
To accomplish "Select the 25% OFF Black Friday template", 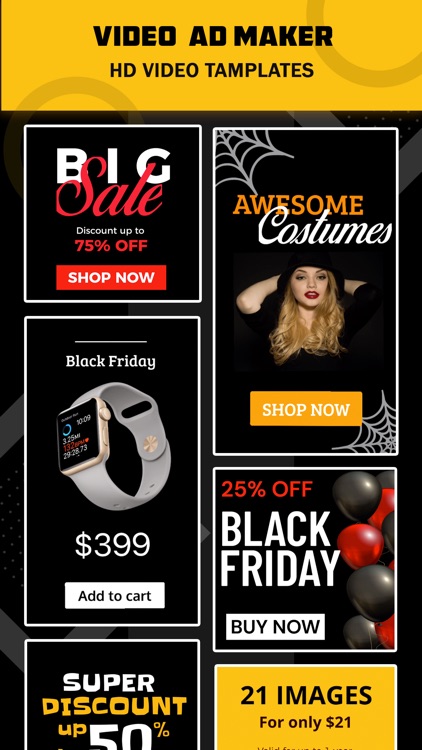I will (305, 559).
